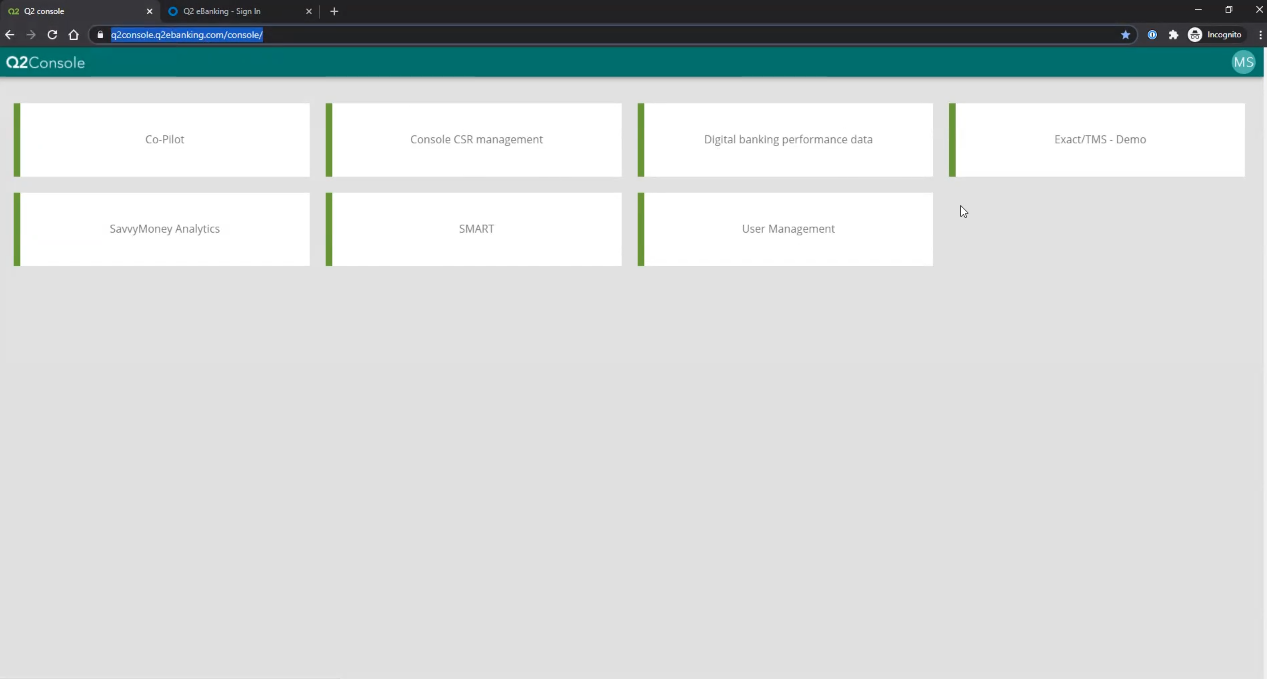Reload the page with refresh icon
The image size is (1267, 679).
[x=52, y=35]
